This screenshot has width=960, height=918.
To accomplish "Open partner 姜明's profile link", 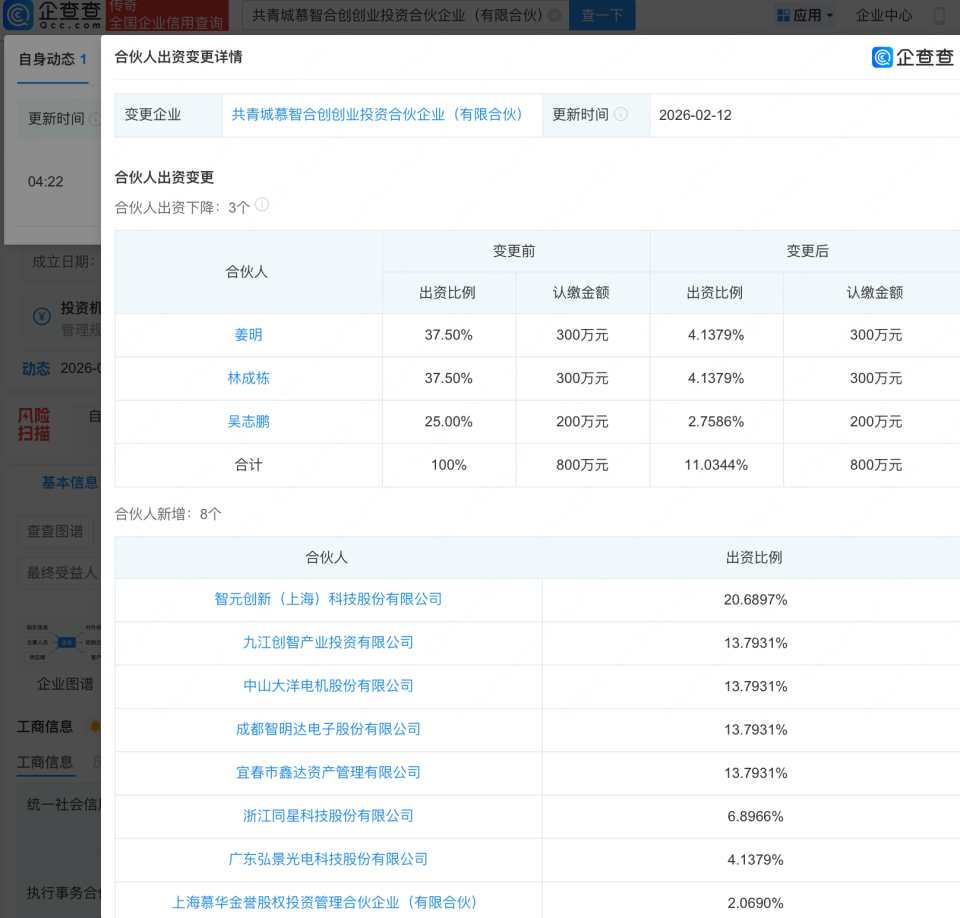I will point(247,335).
